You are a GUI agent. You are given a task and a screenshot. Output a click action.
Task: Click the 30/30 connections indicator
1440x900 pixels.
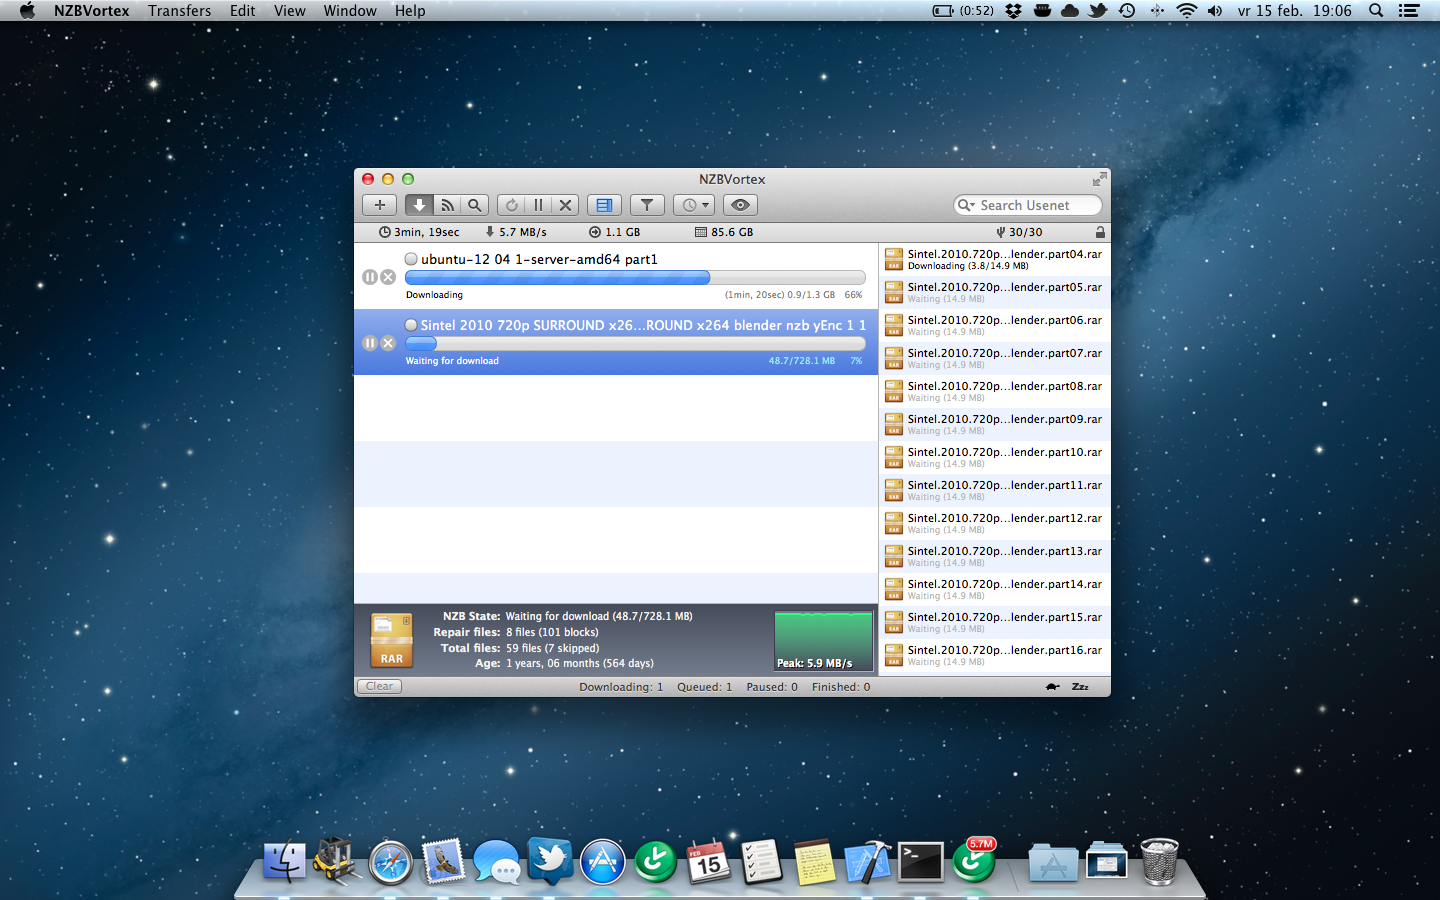pos(1019,232)
